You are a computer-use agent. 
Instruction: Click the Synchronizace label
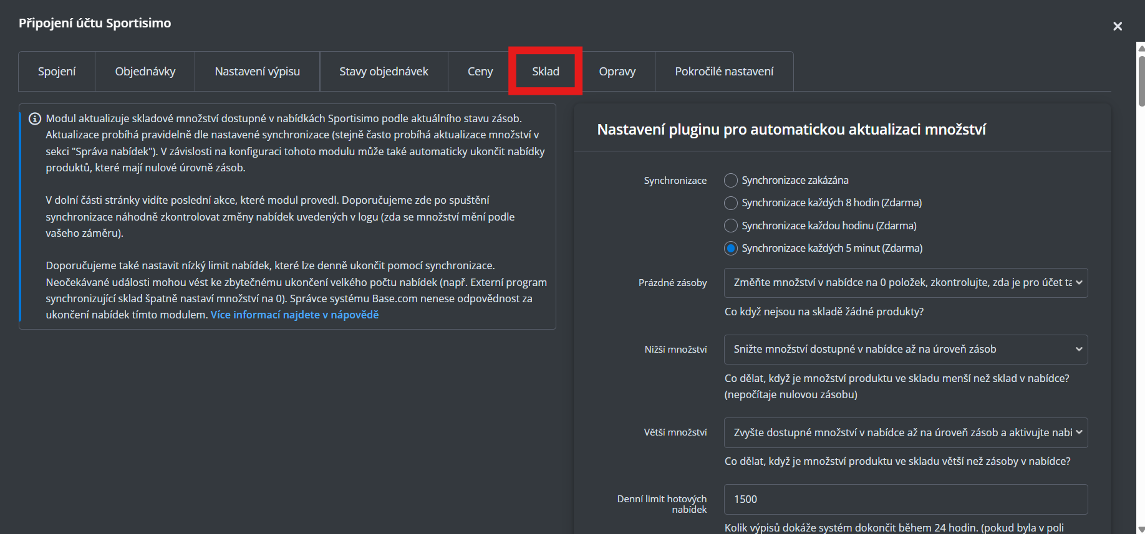[675, 180]
